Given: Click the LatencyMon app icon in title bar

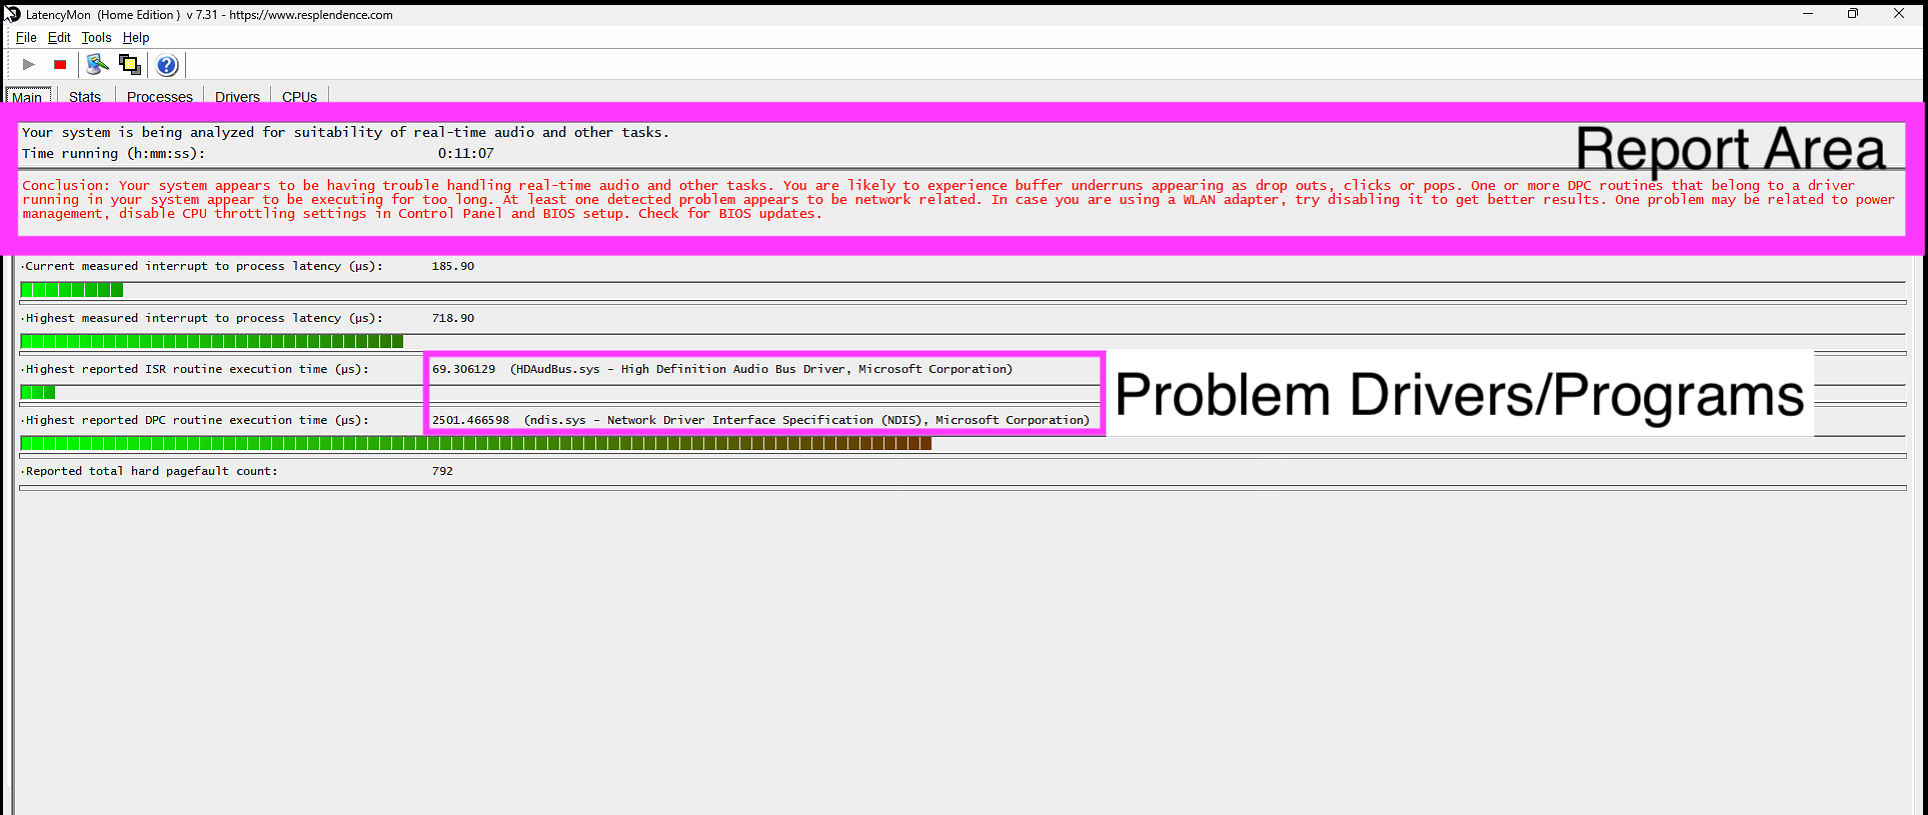Looking at the screenshot, I should 12,14.
